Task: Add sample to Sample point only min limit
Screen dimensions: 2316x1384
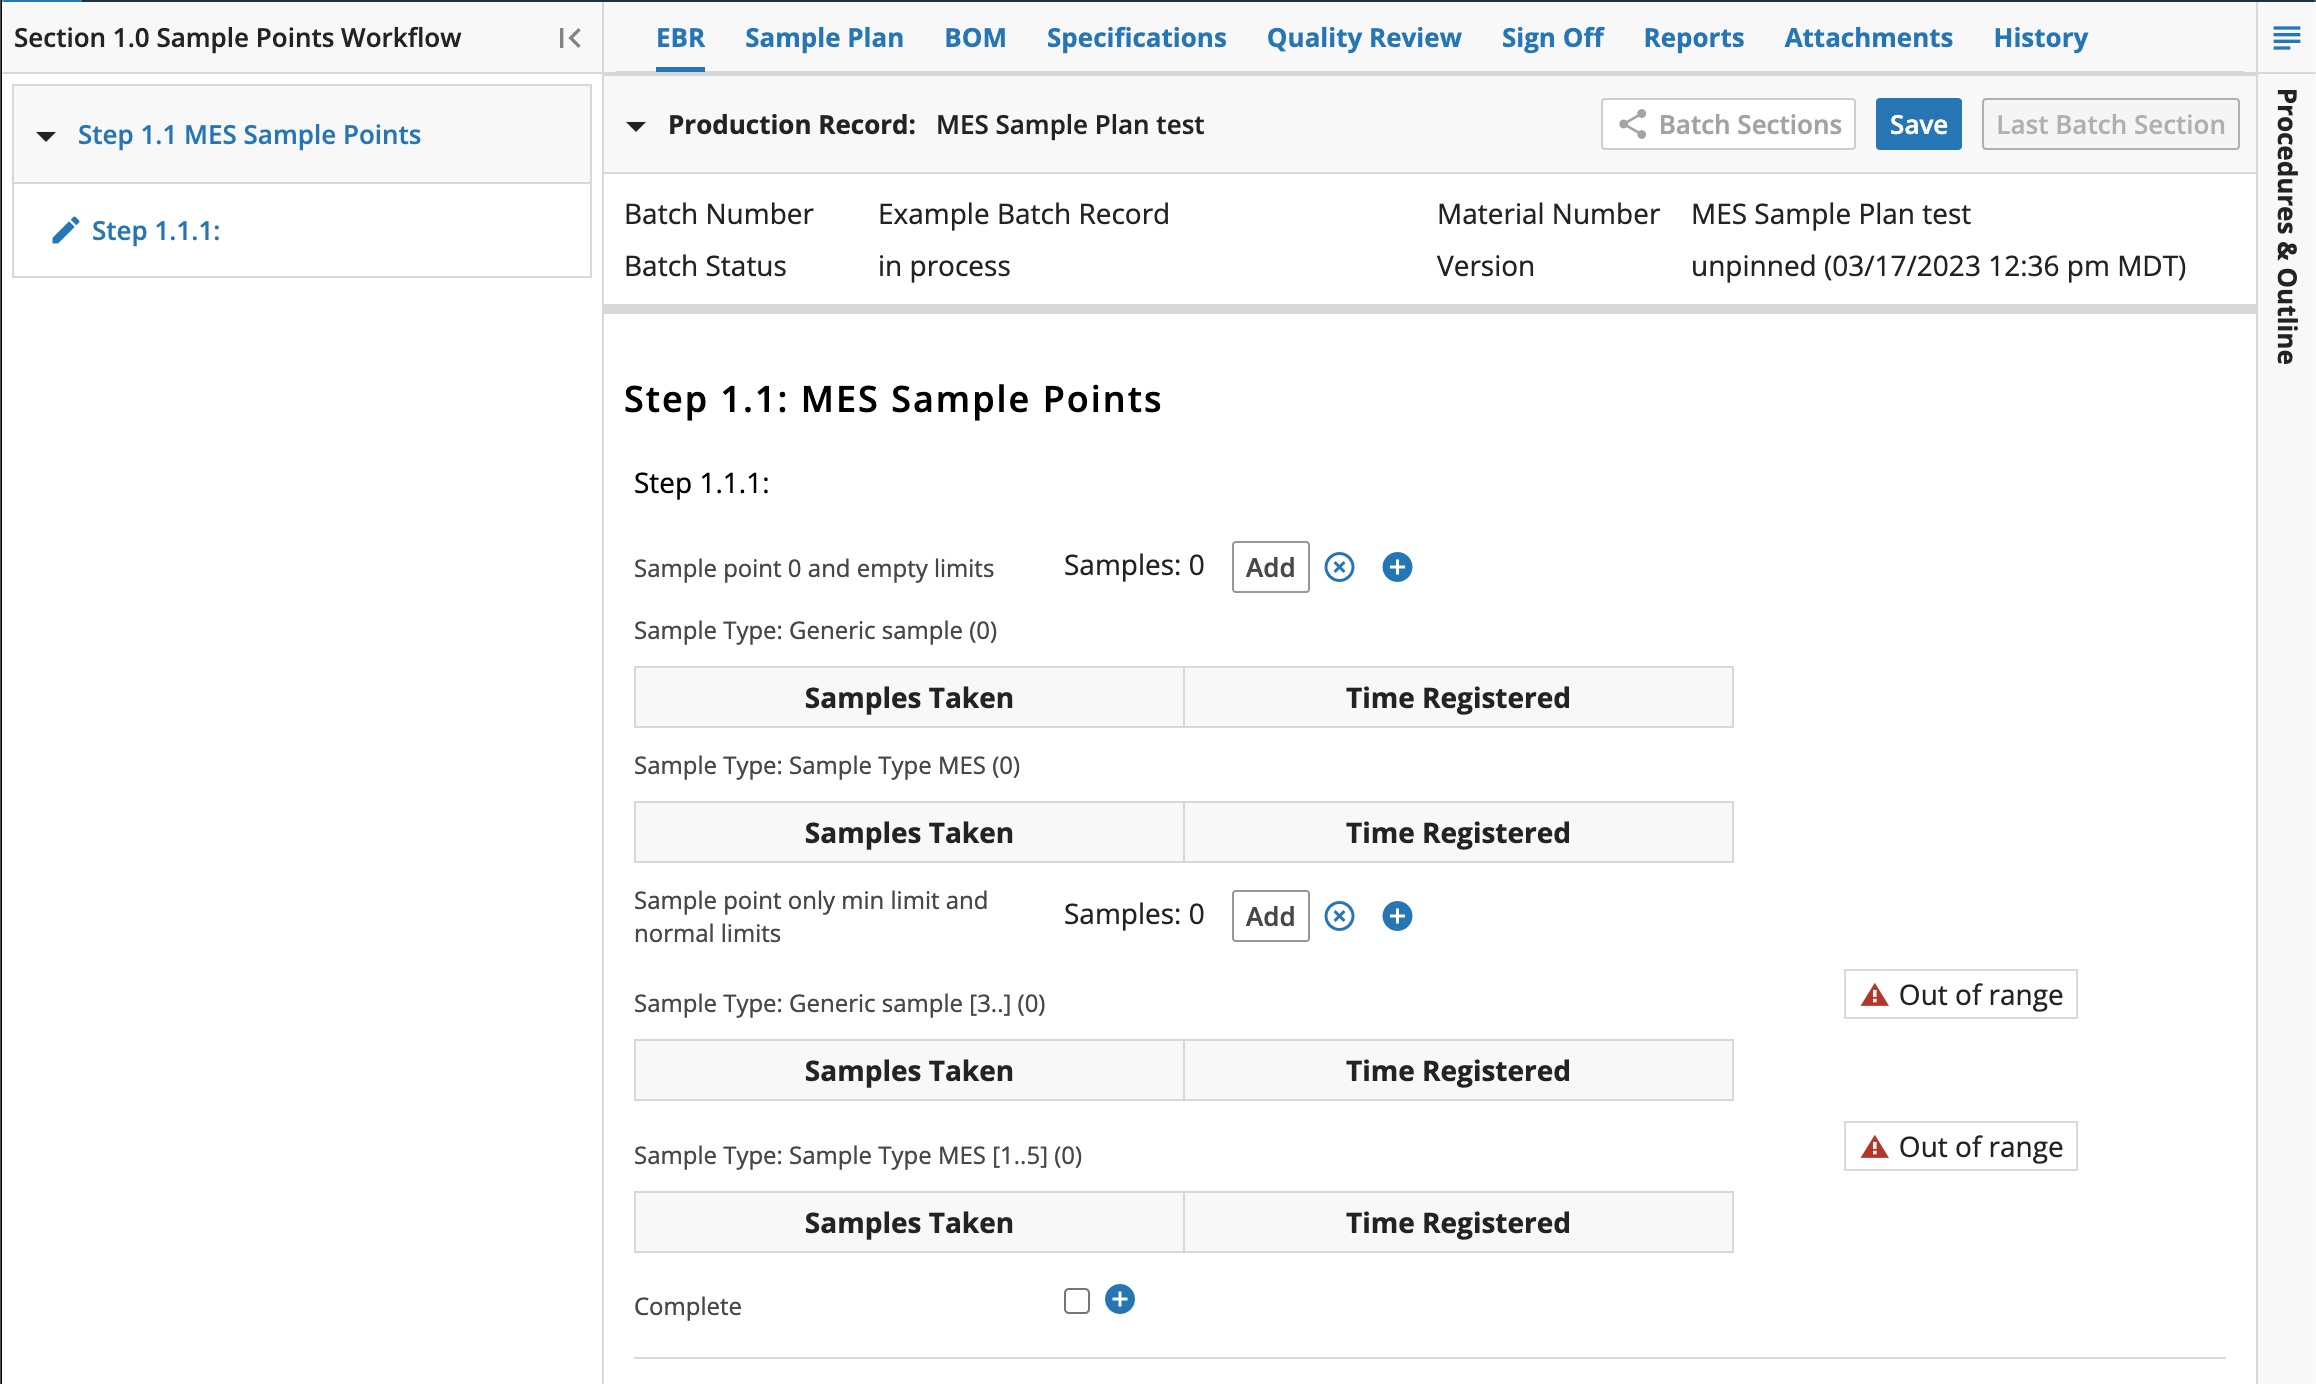Action: [1270, 916]
